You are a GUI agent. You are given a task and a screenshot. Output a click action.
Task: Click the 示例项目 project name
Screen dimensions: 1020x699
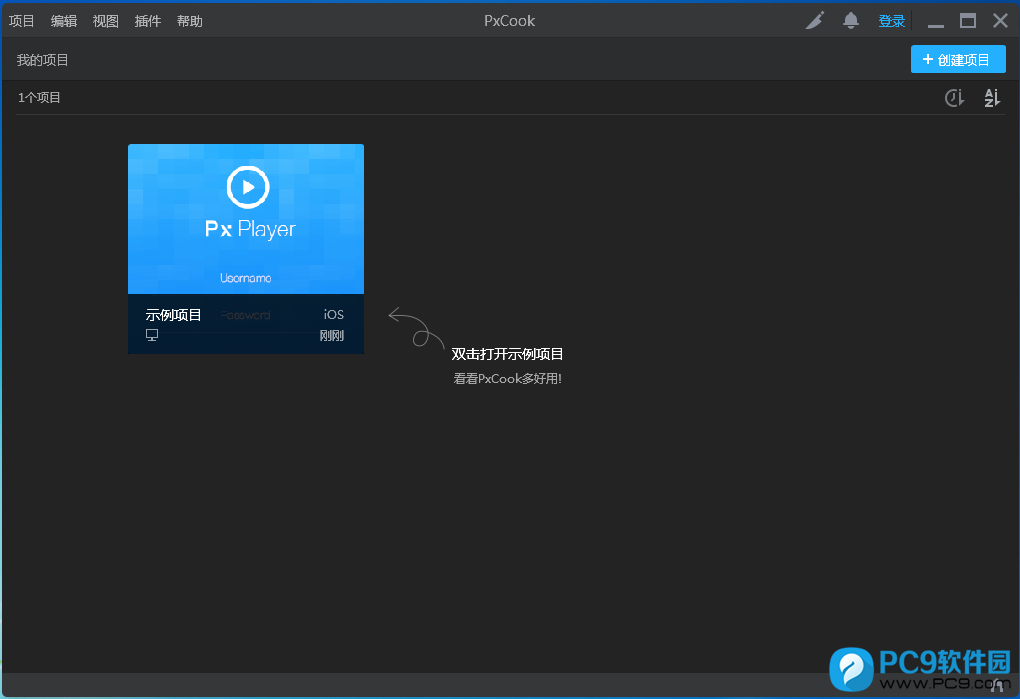coord(173,315)
